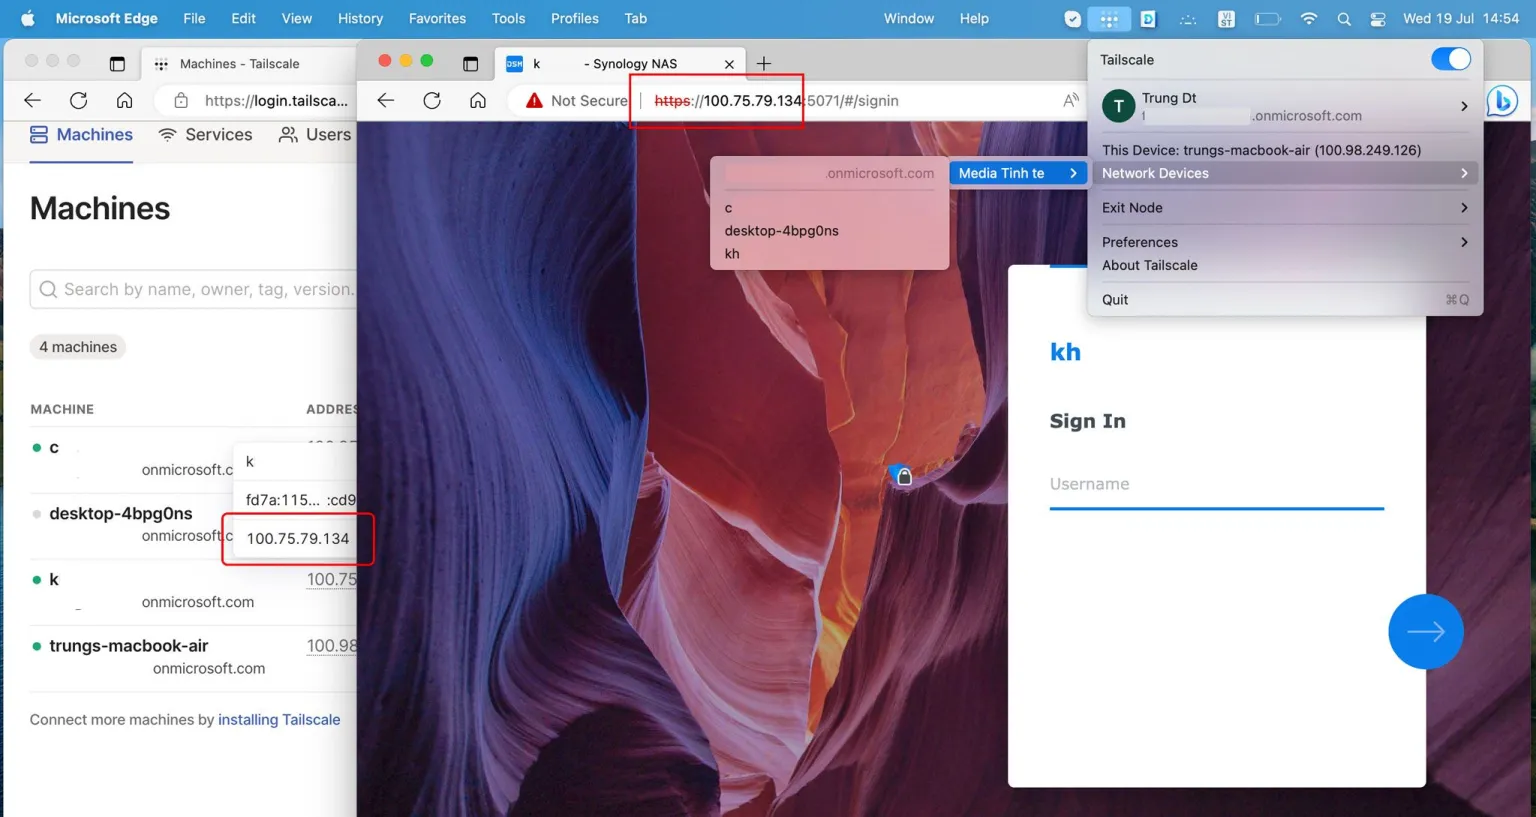Open the Bing sidebar icon in Edge

point(1502,100)
